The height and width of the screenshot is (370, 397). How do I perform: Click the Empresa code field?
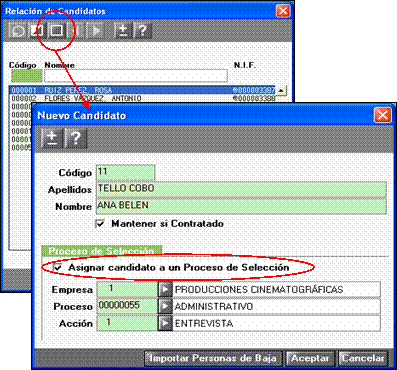127,289
